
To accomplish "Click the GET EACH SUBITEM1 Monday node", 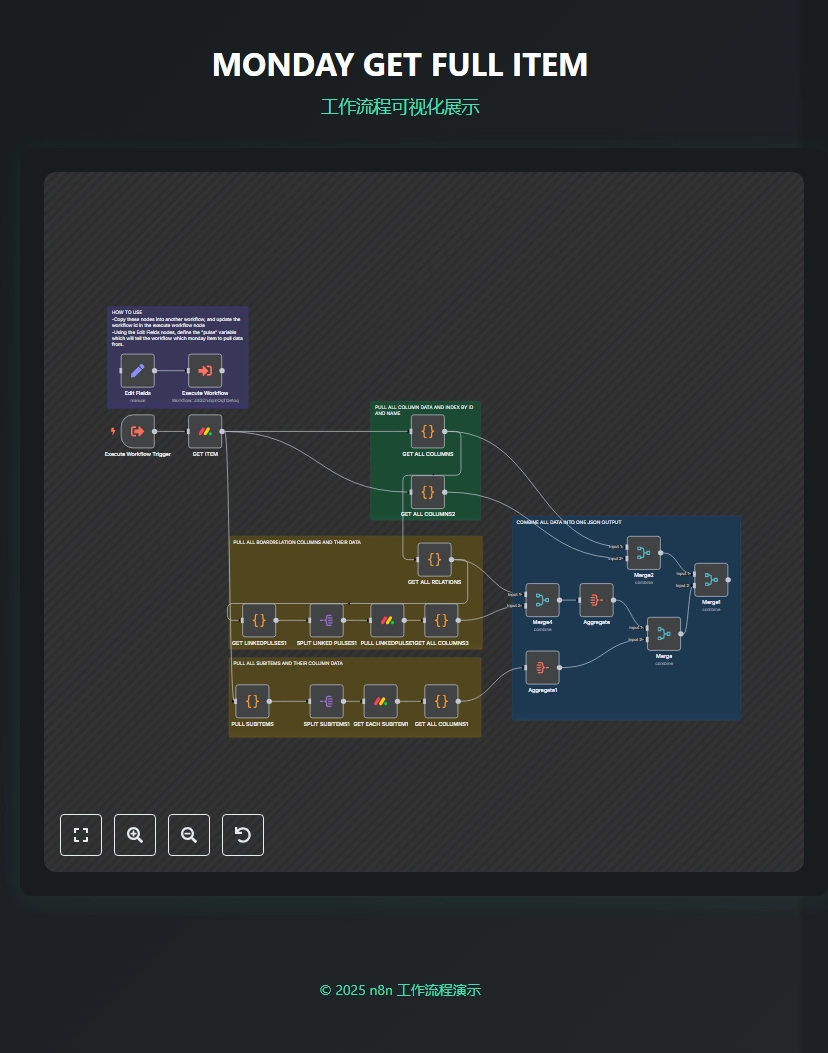I will 381,701.
